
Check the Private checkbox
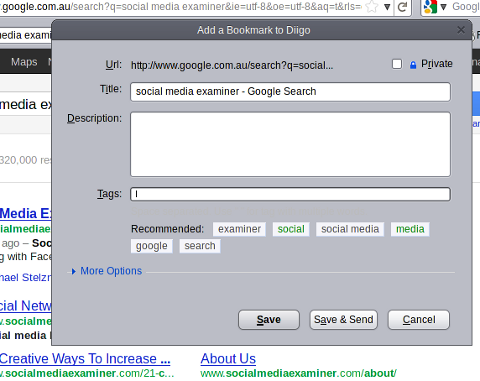point(397,64)
